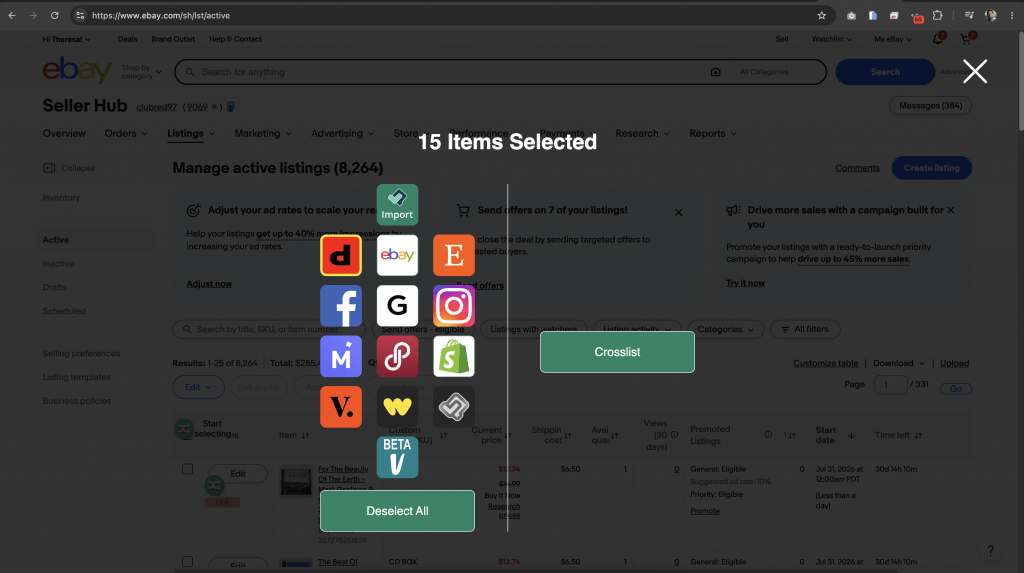Open browser extensions puzzle icon
Viewport: 1024px width, 573px height.
click(x=937, y=16)
